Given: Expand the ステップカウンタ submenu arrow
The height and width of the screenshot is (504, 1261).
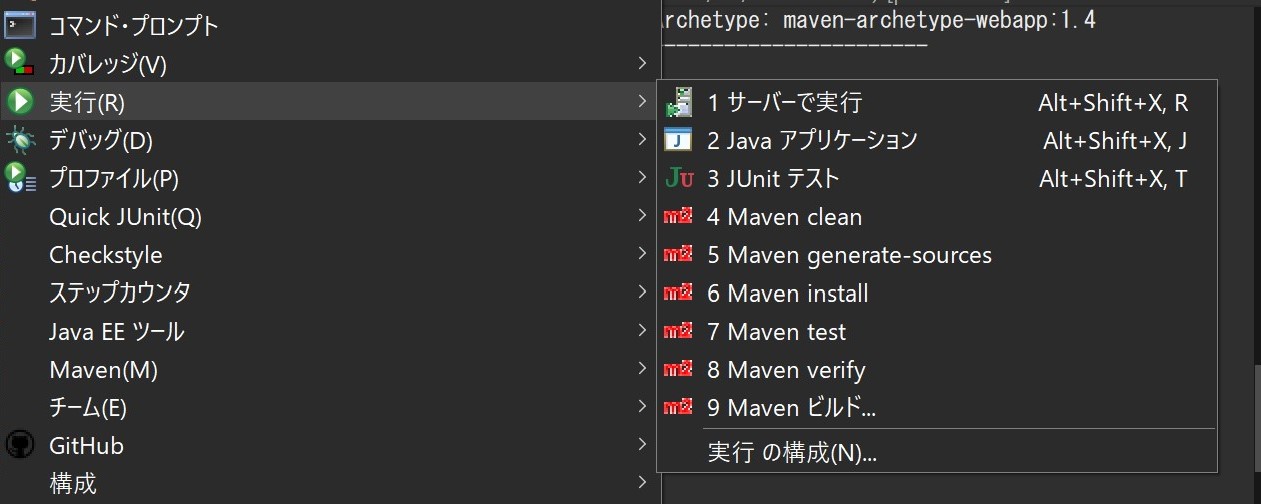Looking at the screenshot, I should [642, 292].
